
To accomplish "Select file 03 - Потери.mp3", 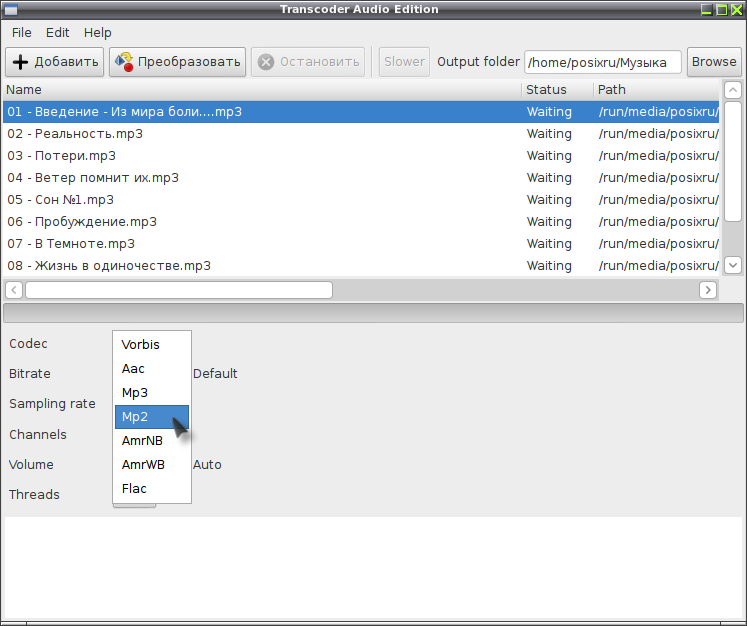I will click(x=361, y=156).
